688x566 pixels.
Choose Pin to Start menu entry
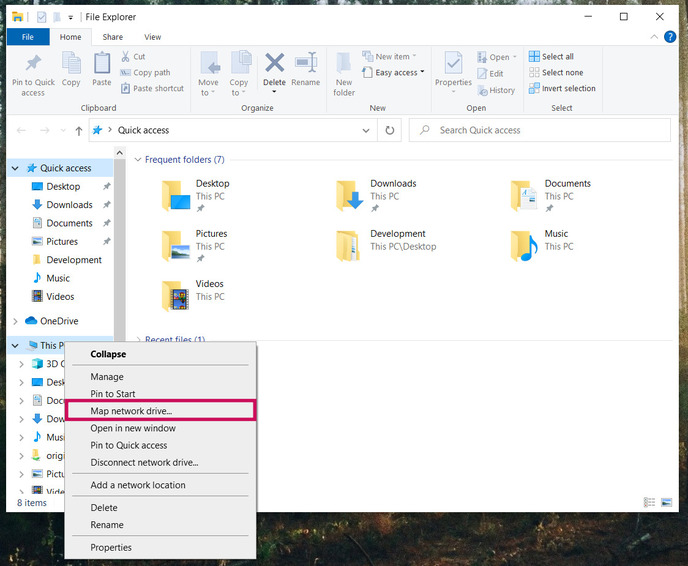click(x=161, y=394)
